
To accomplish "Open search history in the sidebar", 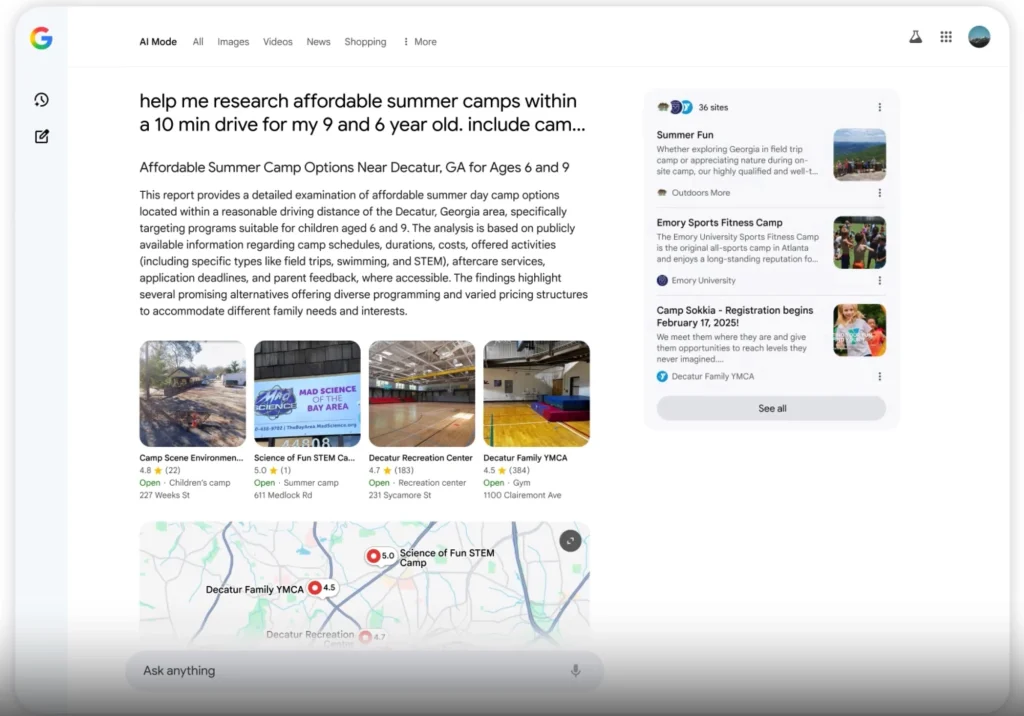I will coord(42,100).
